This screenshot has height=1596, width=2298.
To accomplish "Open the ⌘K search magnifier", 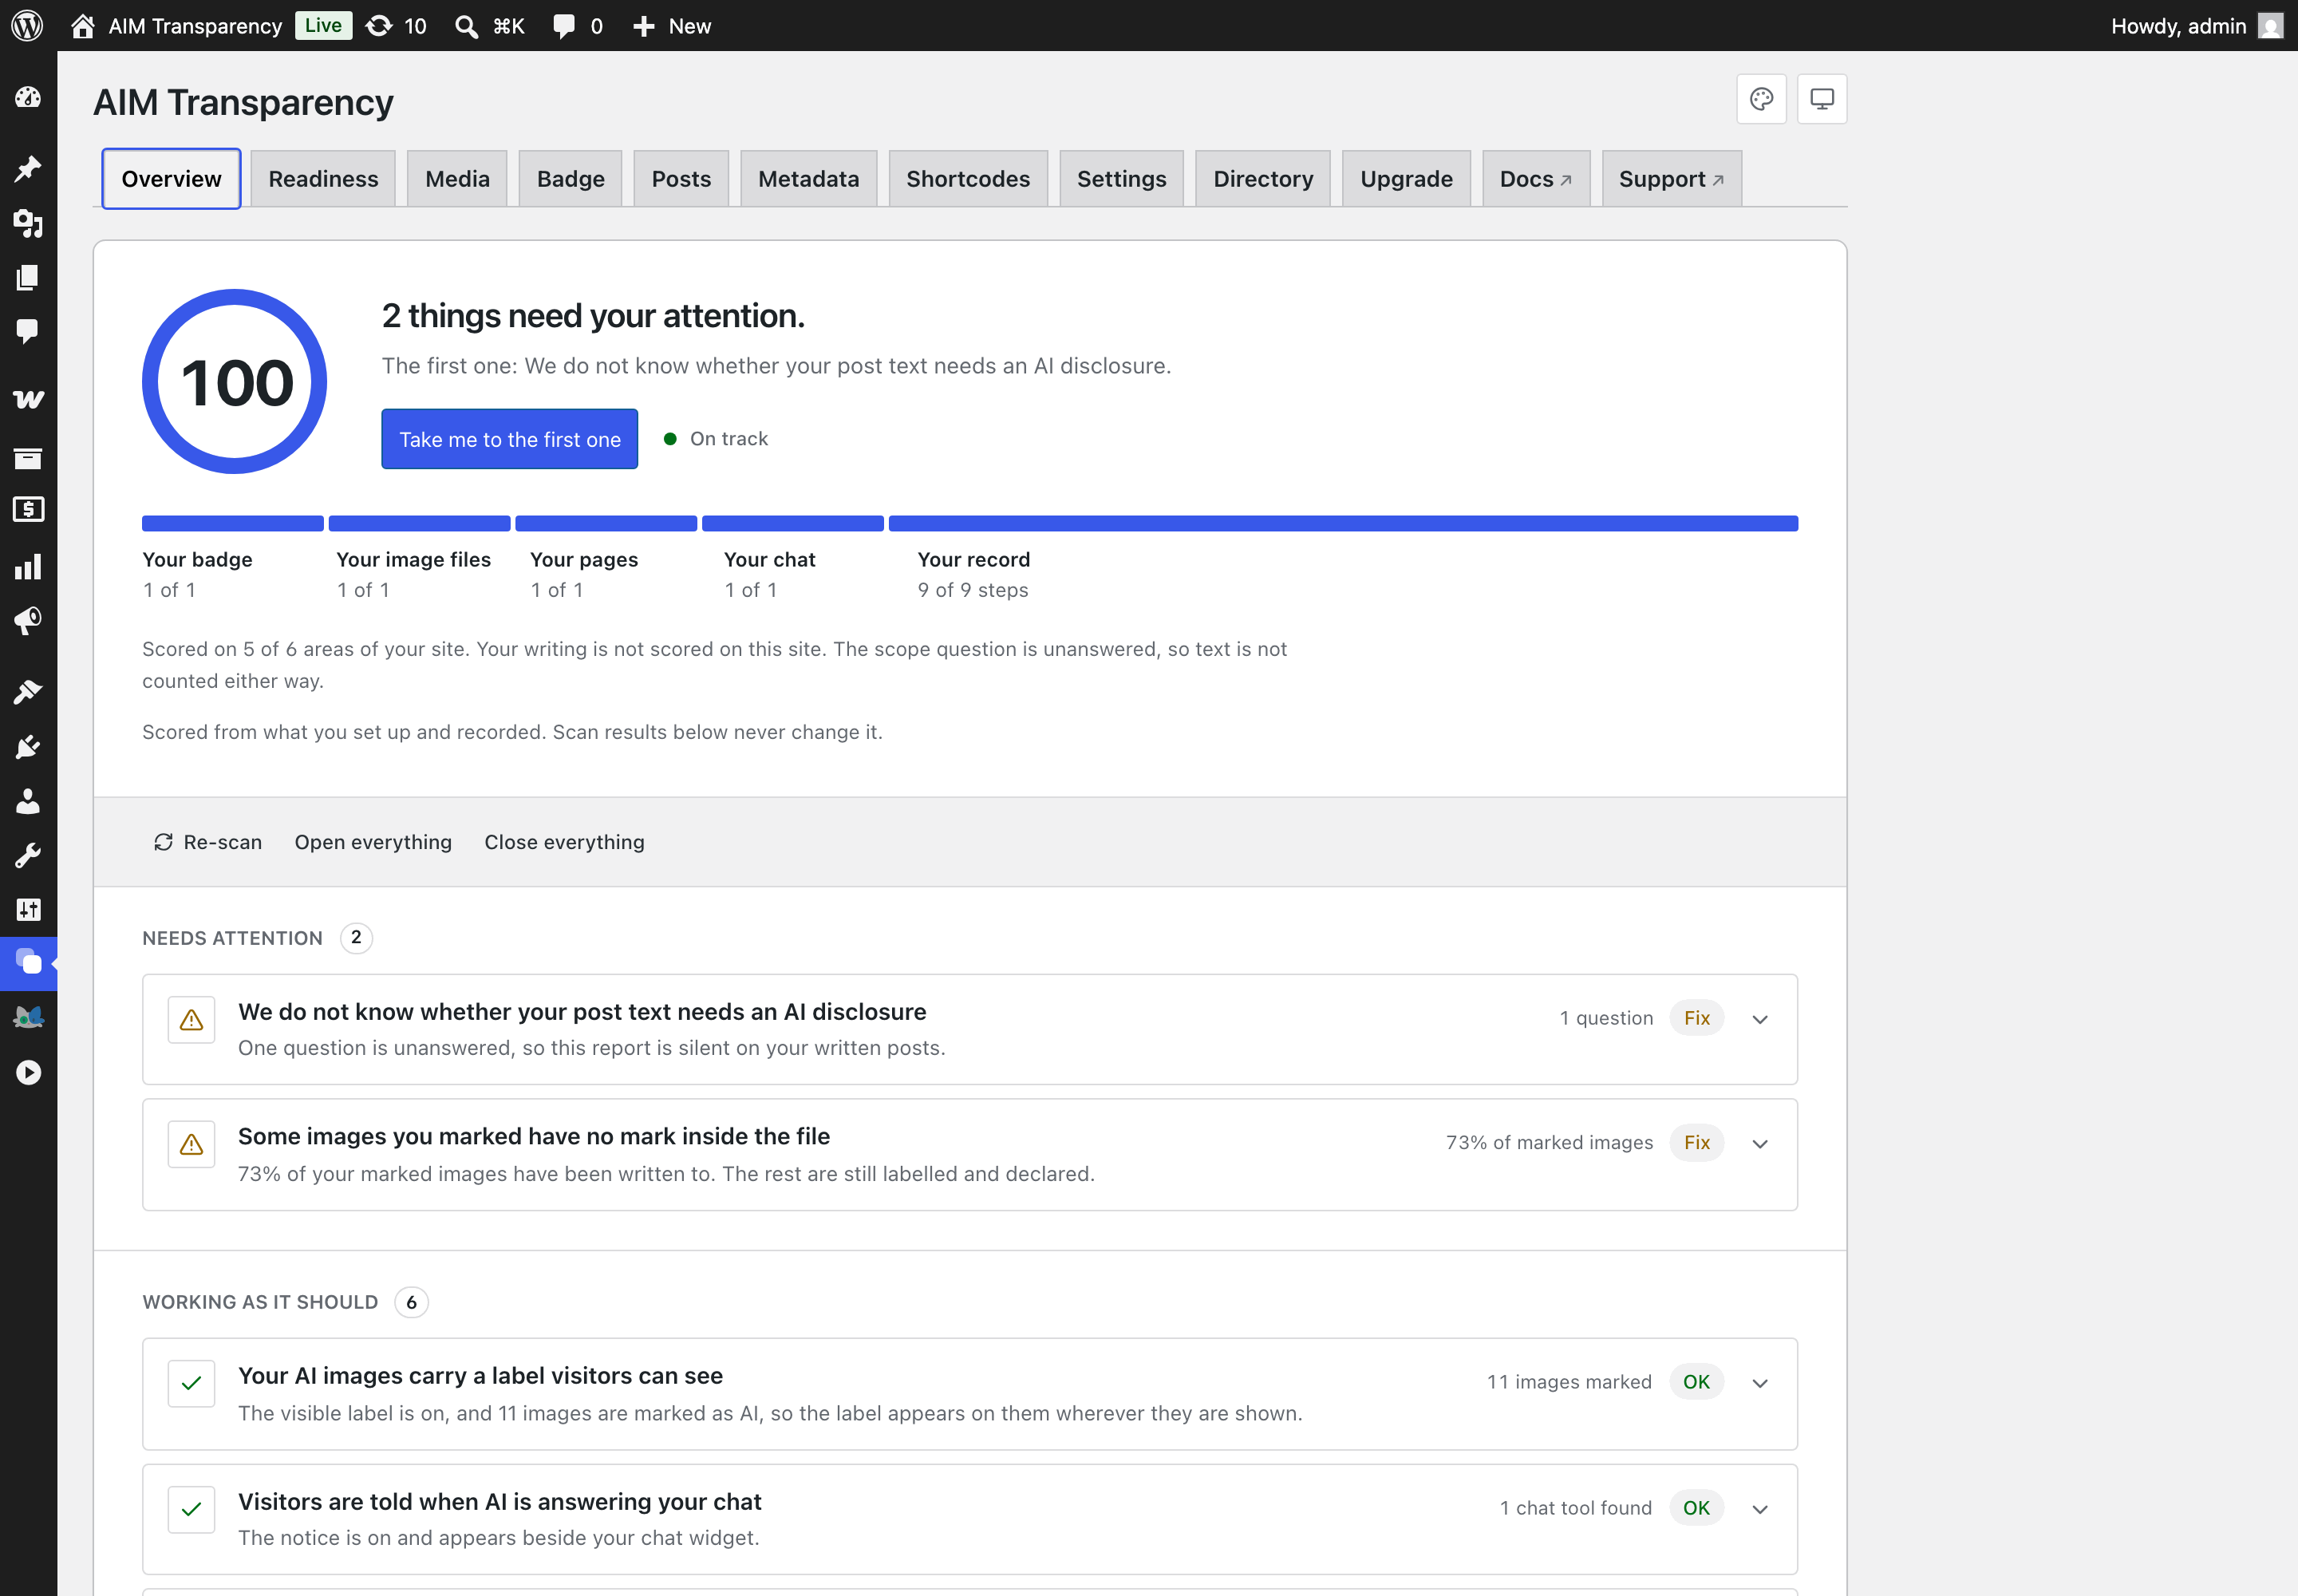I will click(x=466, y=26).
